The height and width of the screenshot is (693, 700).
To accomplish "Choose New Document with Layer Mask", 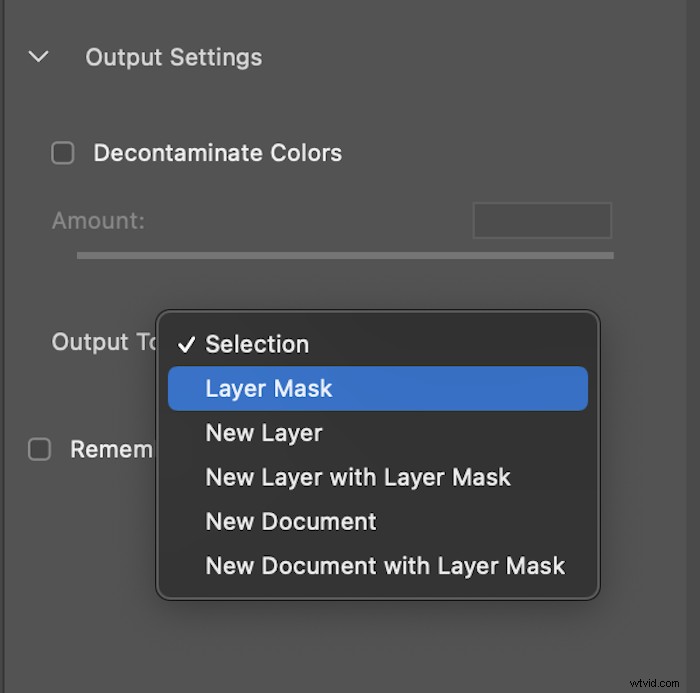I will click(x=385, y=566).
